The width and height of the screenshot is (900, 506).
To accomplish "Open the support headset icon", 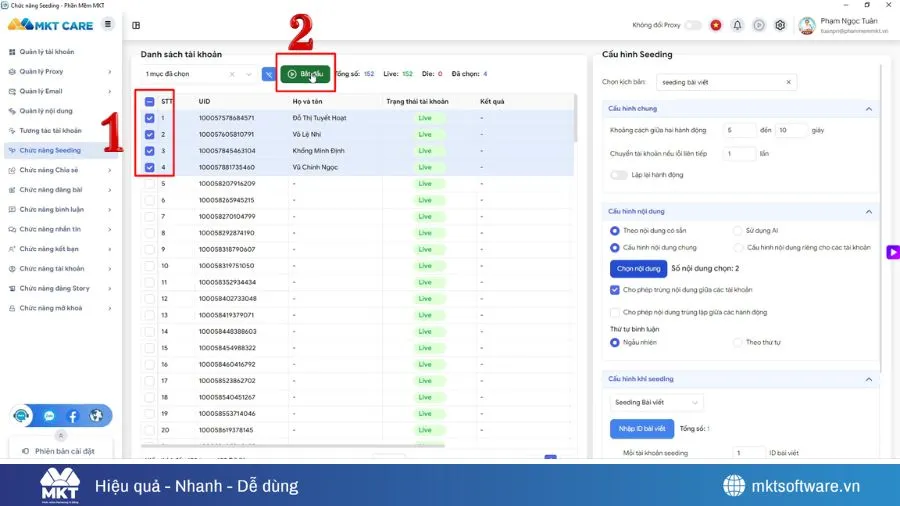I will [x=21, y=415].
